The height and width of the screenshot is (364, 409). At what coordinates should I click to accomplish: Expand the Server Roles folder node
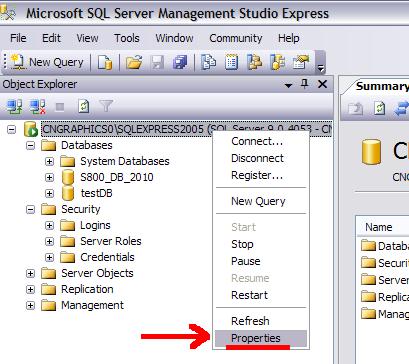(49, 241)
